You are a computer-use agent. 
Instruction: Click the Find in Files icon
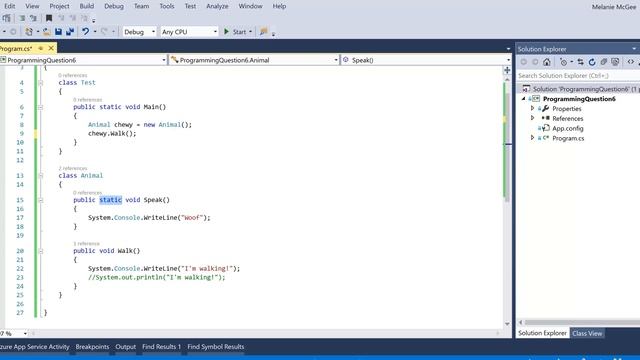click(x=264, y=31)
